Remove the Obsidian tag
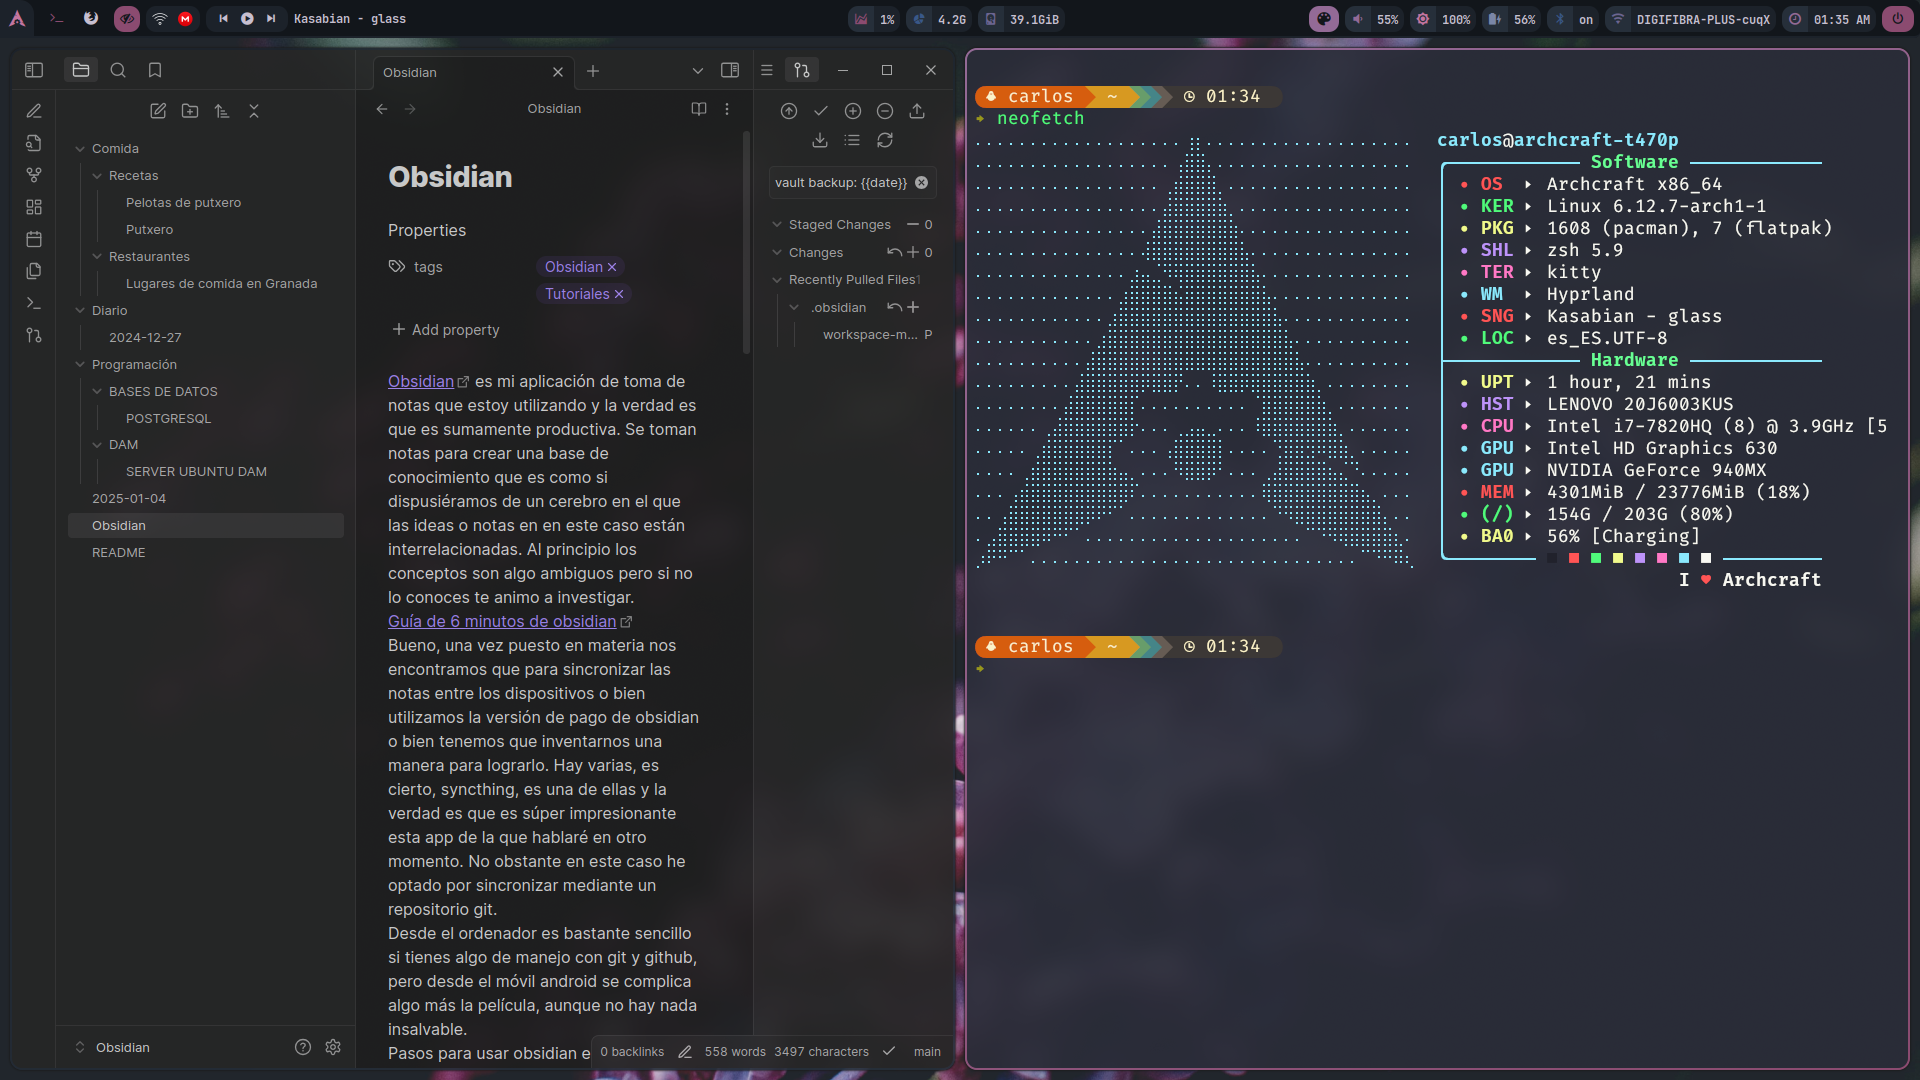Image resolution: width=1920 pixels, height=1080 pixels. click(612, 267)
